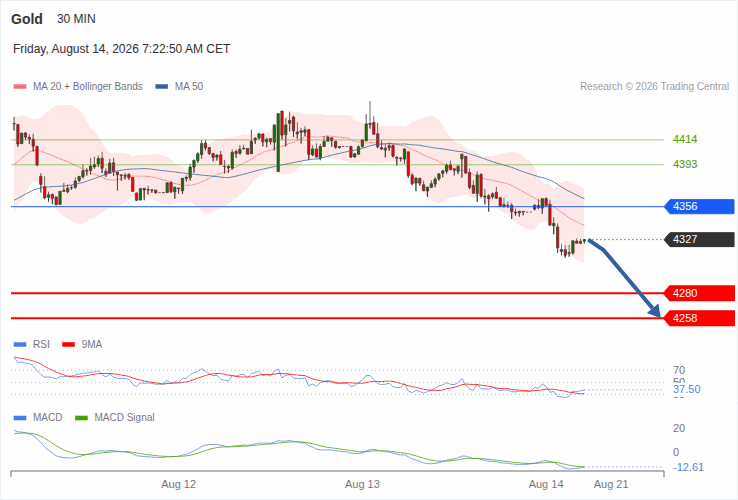738x500 pixels.
Task: Click the red 4258 support price tag
Action: [x=699, y=318]
